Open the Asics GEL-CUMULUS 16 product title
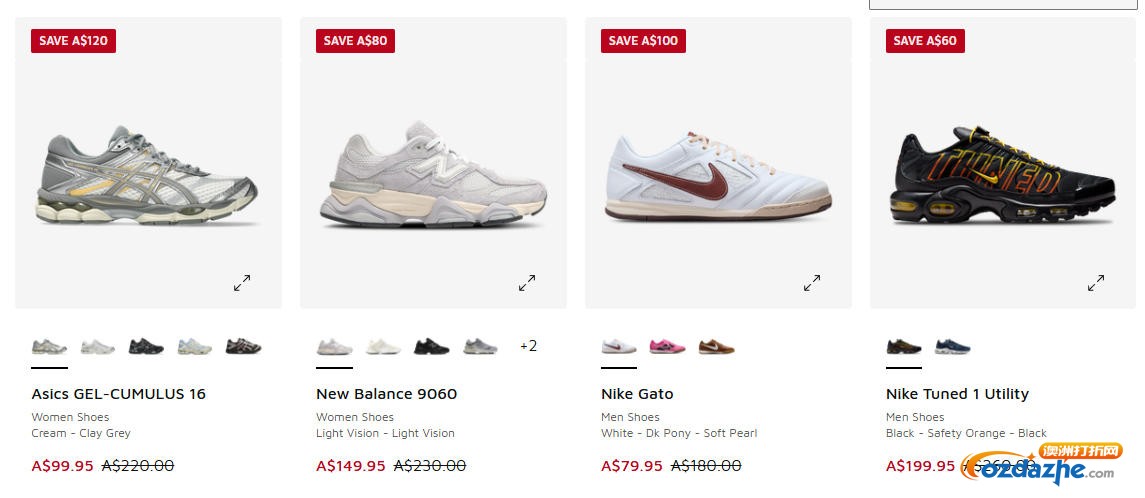This screenshot has height=498, width=1145. pyautogui.click(x=118, y=394)
